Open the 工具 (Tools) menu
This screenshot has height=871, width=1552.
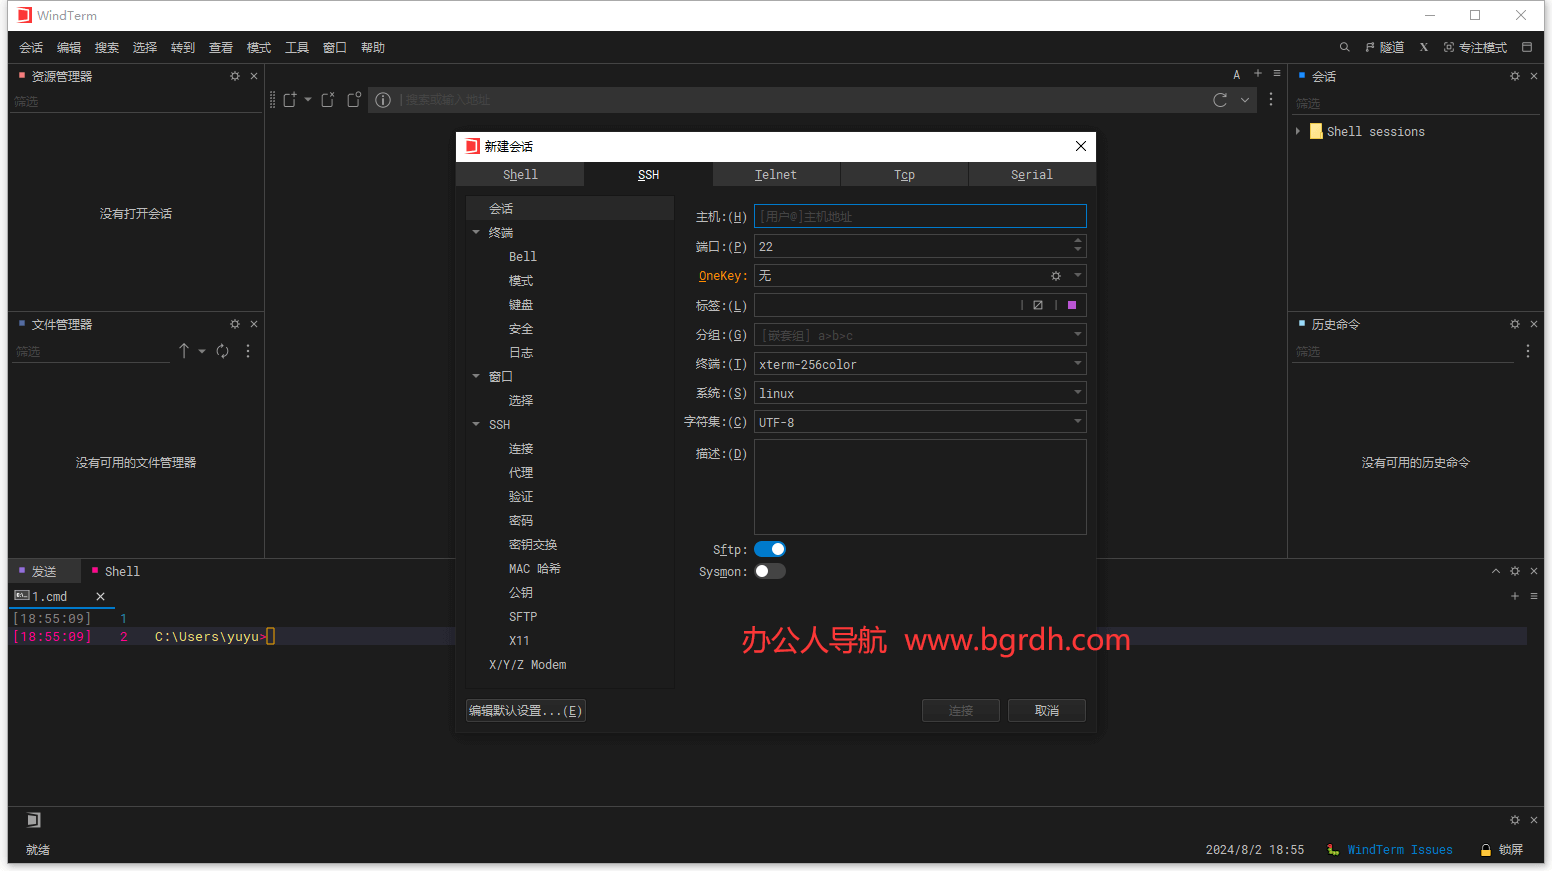[x=297, y=47]
